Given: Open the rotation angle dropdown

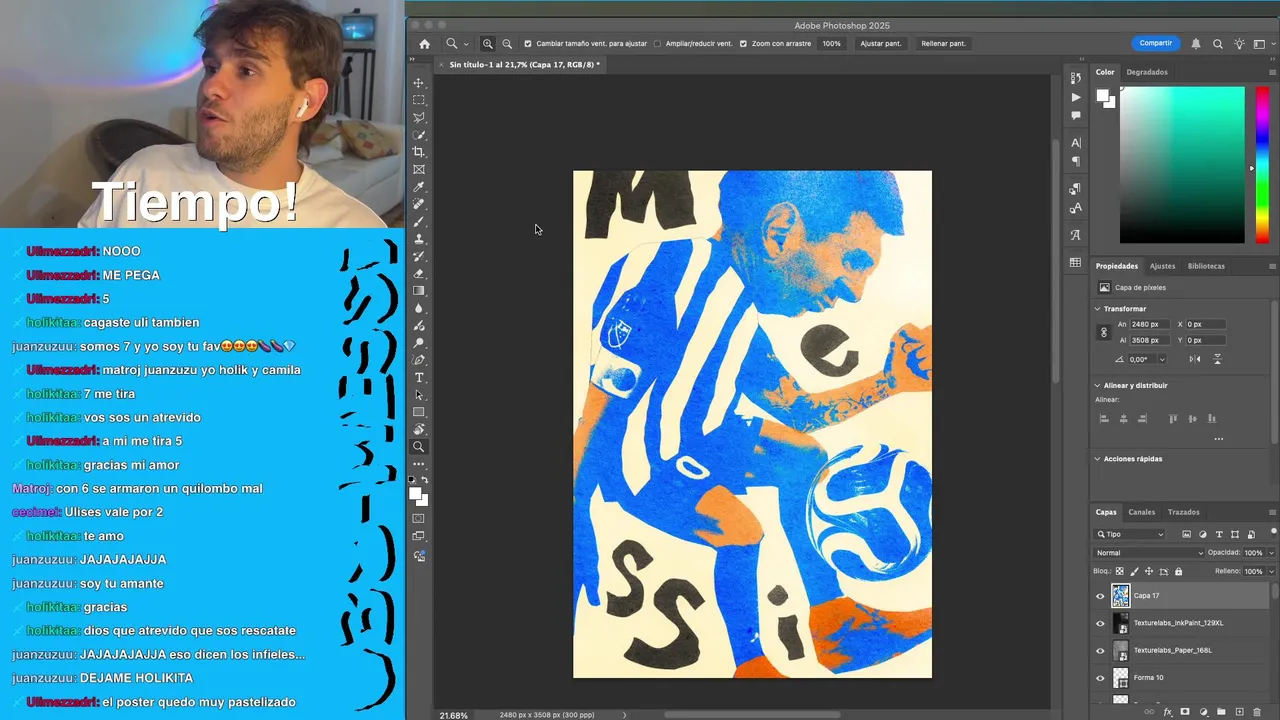Looking at the screenshot, I should coord(1163,359).
